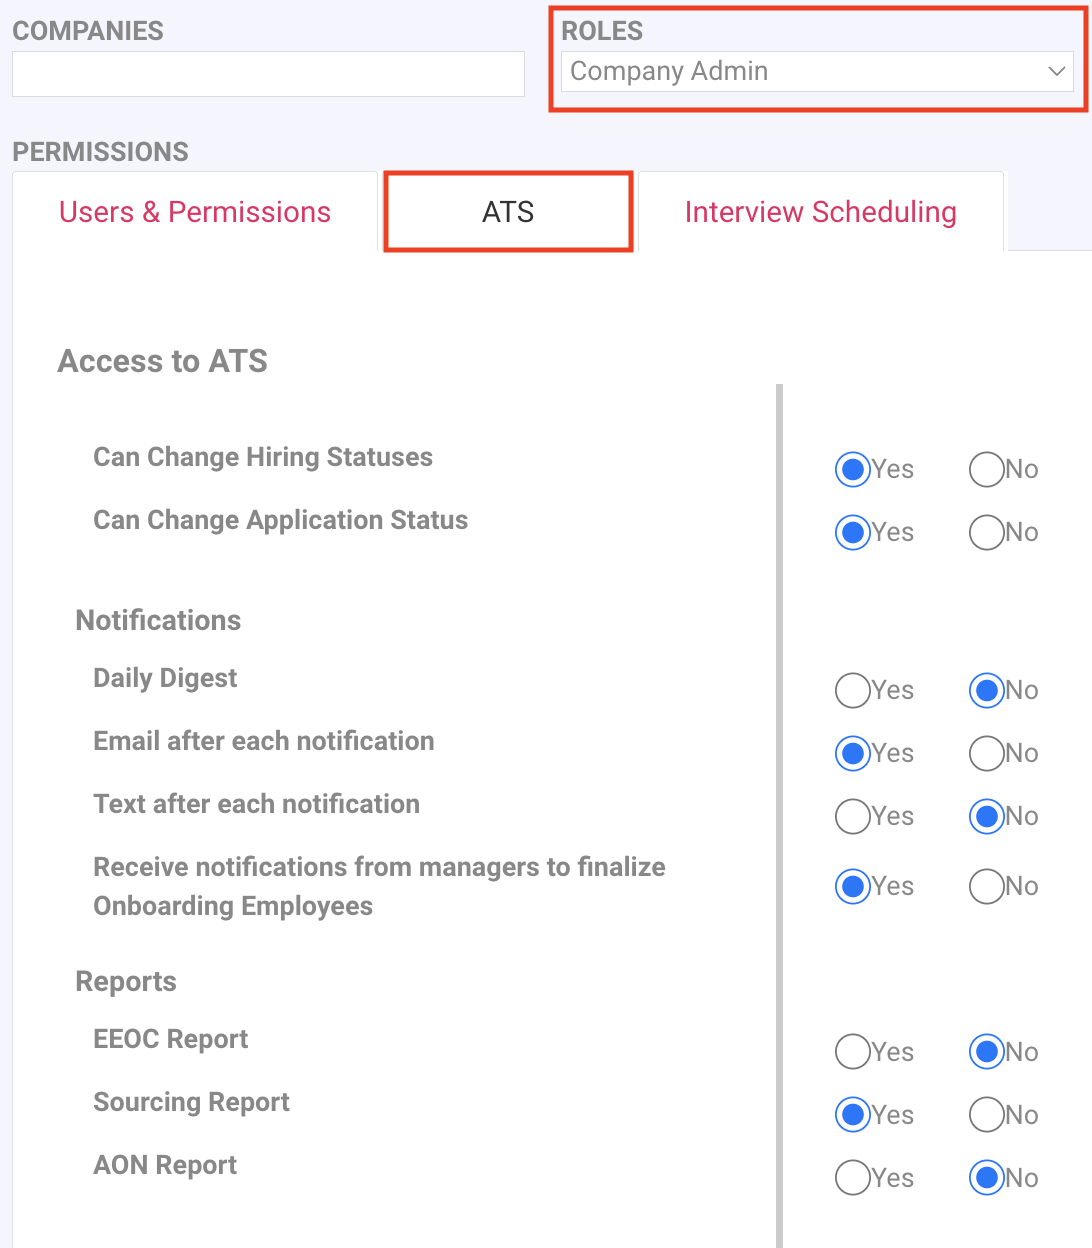This screenshot has width=1092, height=1248.
Task: Enable Daily Digest with Yes
Action: [x=852, y=690]
